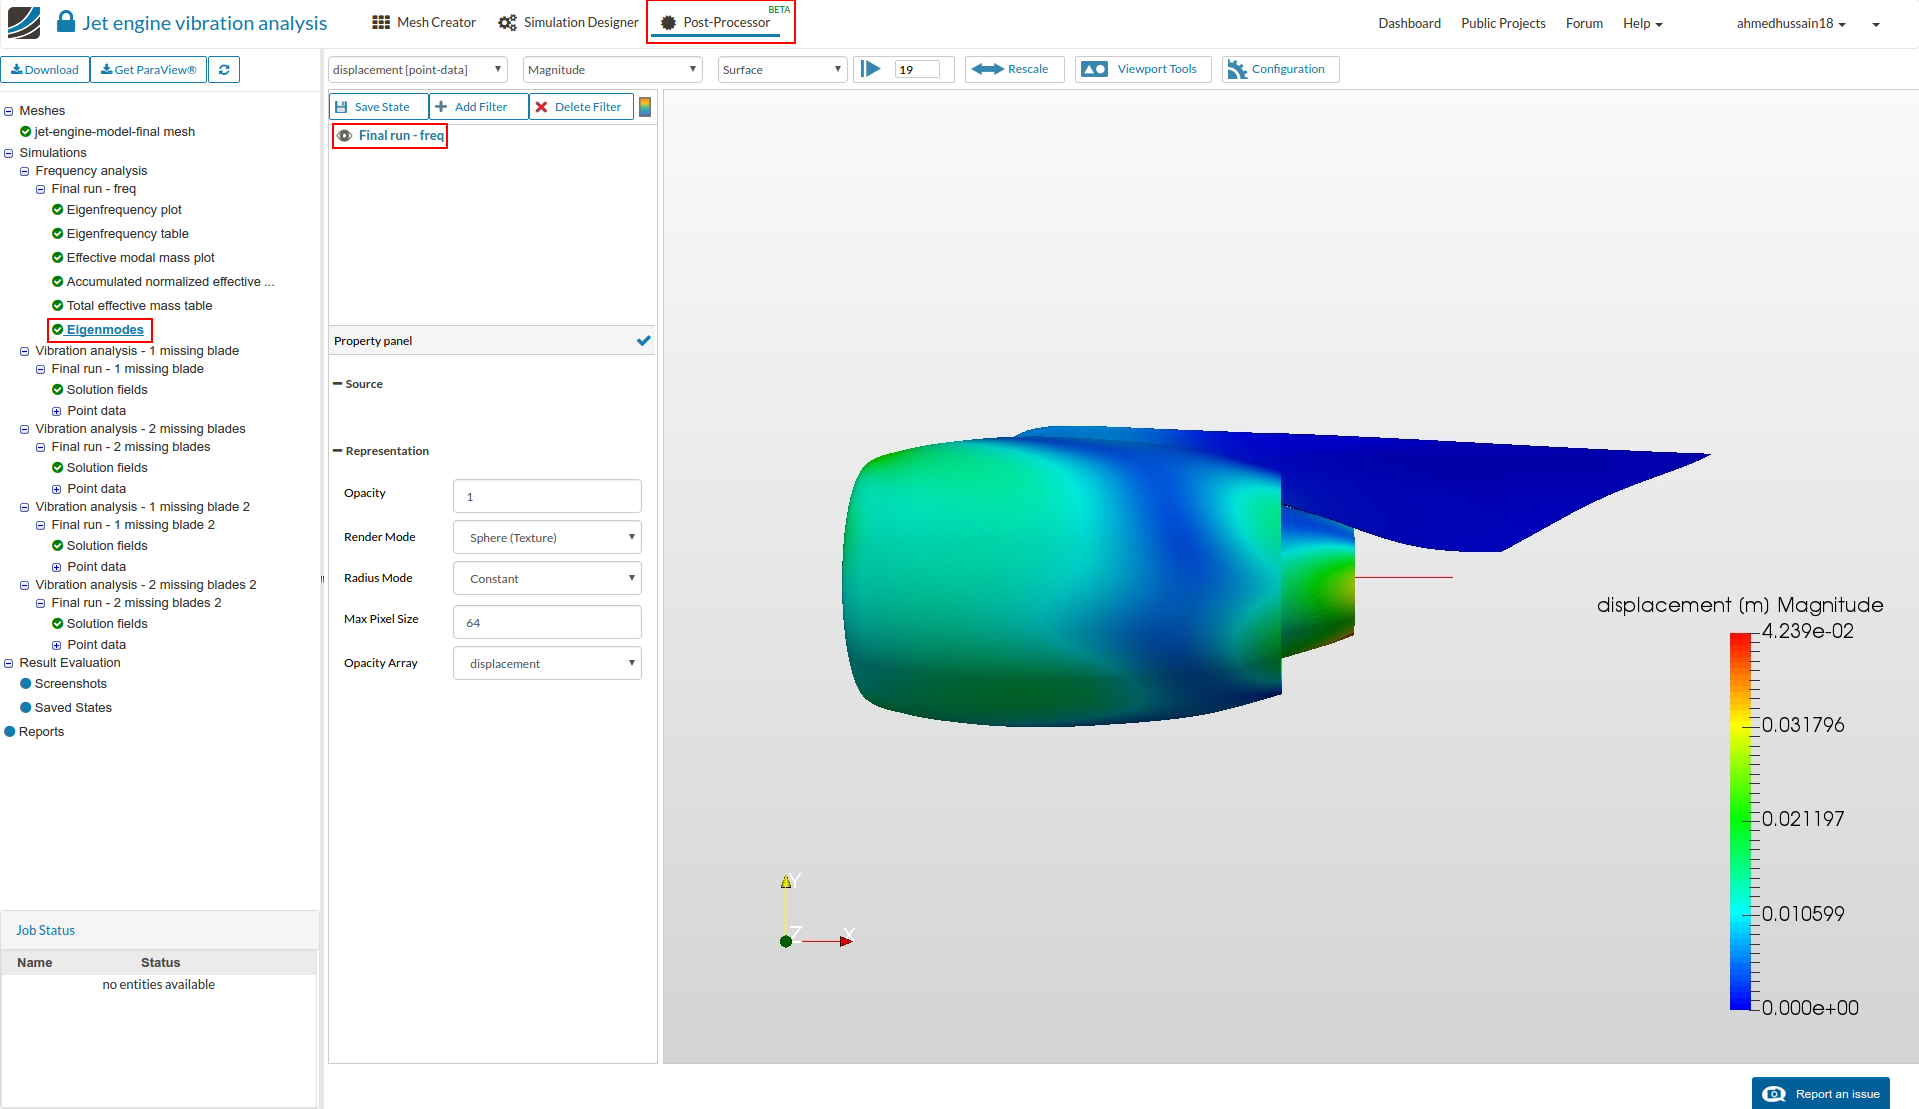Click the color legend swatch in filter toolbar
1919x1109 pixels.
point(645,107)
